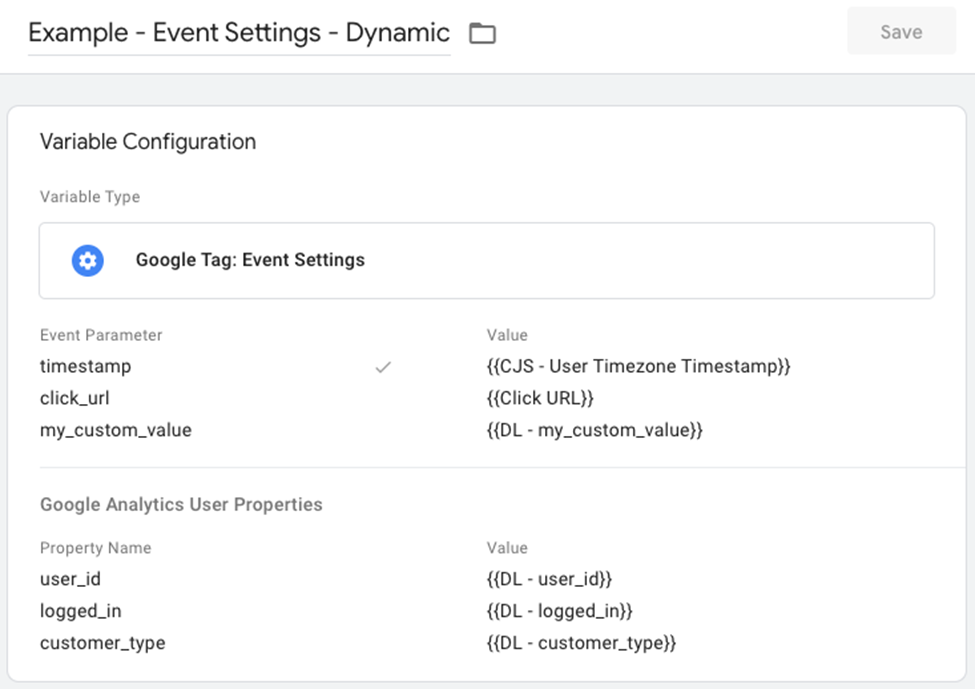Select the user_id property name

pos(70,579)
